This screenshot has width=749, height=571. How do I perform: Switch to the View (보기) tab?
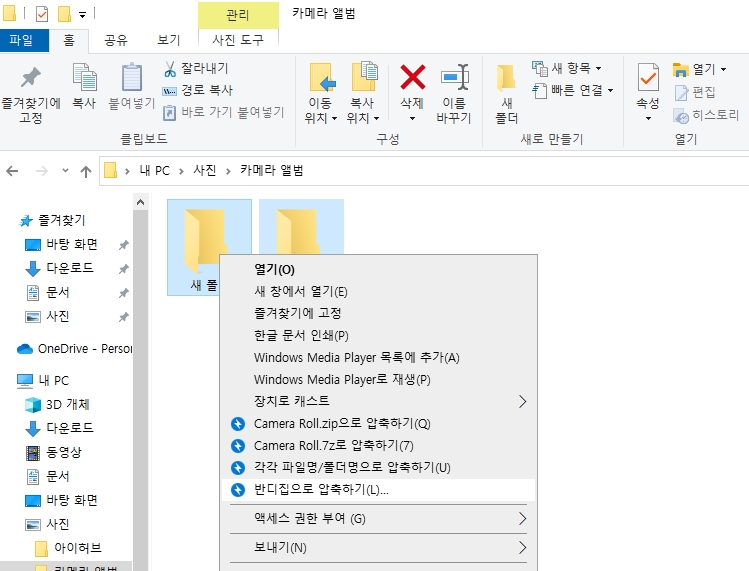[x=169, y=40]
